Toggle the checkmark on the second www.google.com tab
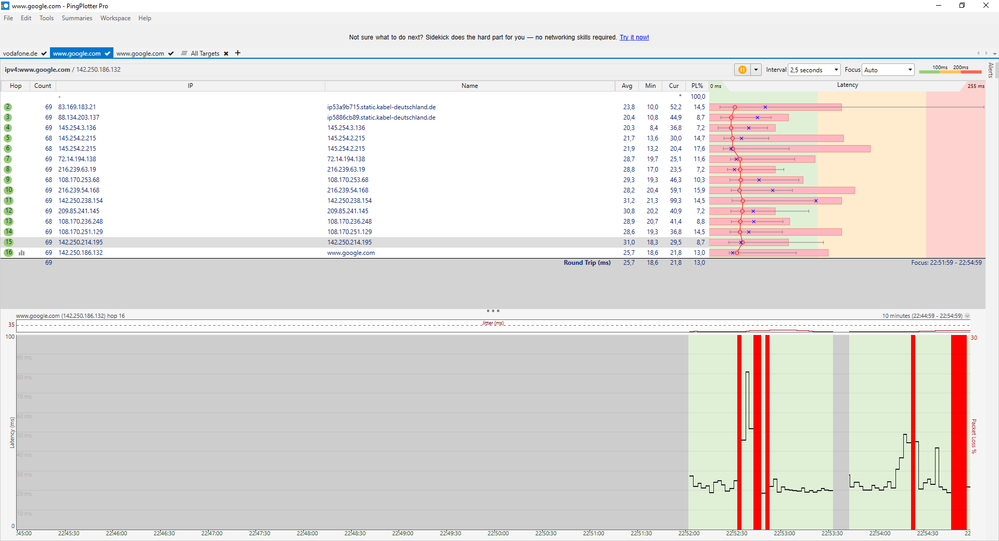This screenshot has width=999, height=541. (171, 54)
